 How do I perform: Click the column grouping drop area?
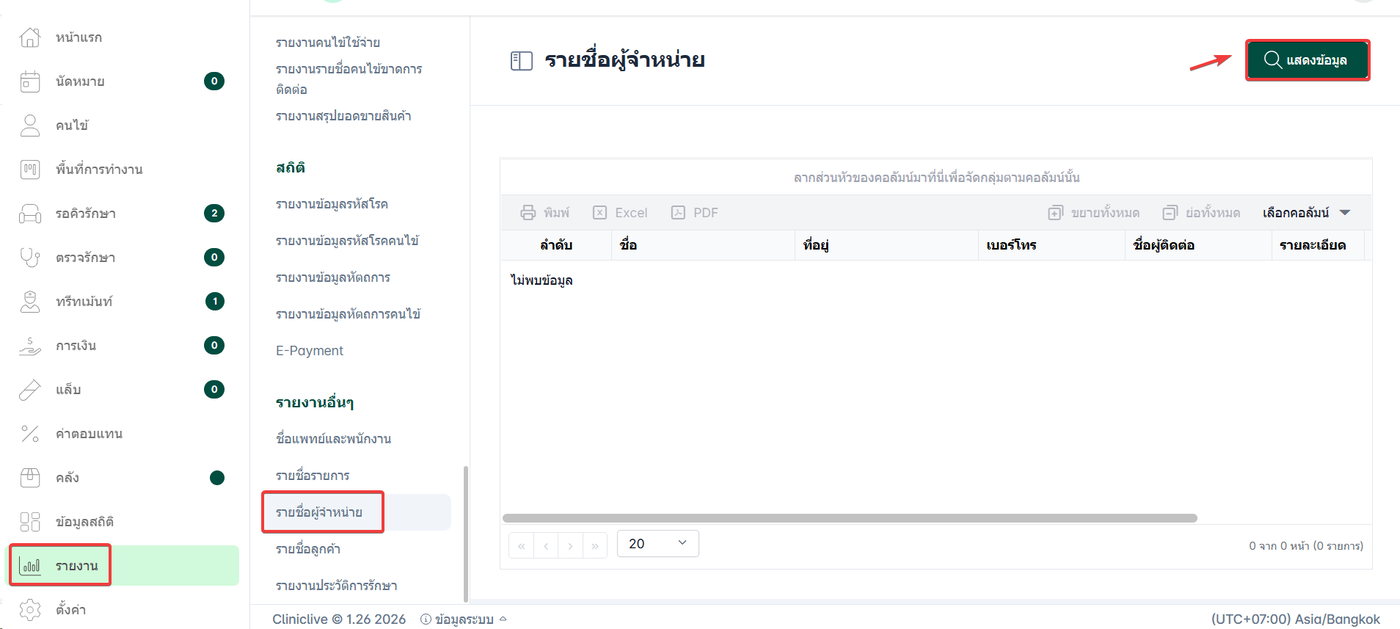pos(936,177)
